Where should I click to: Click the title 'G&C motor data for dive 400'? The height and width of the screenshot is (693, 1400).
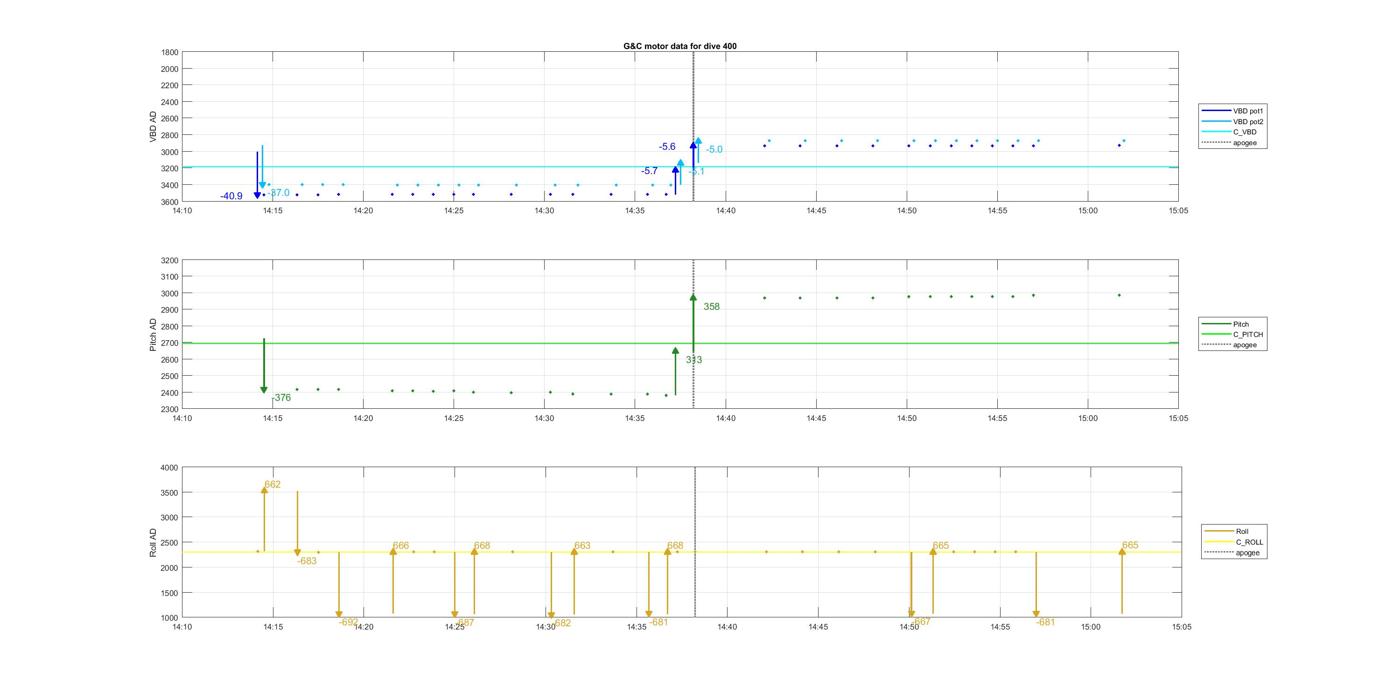coord(680,46)
